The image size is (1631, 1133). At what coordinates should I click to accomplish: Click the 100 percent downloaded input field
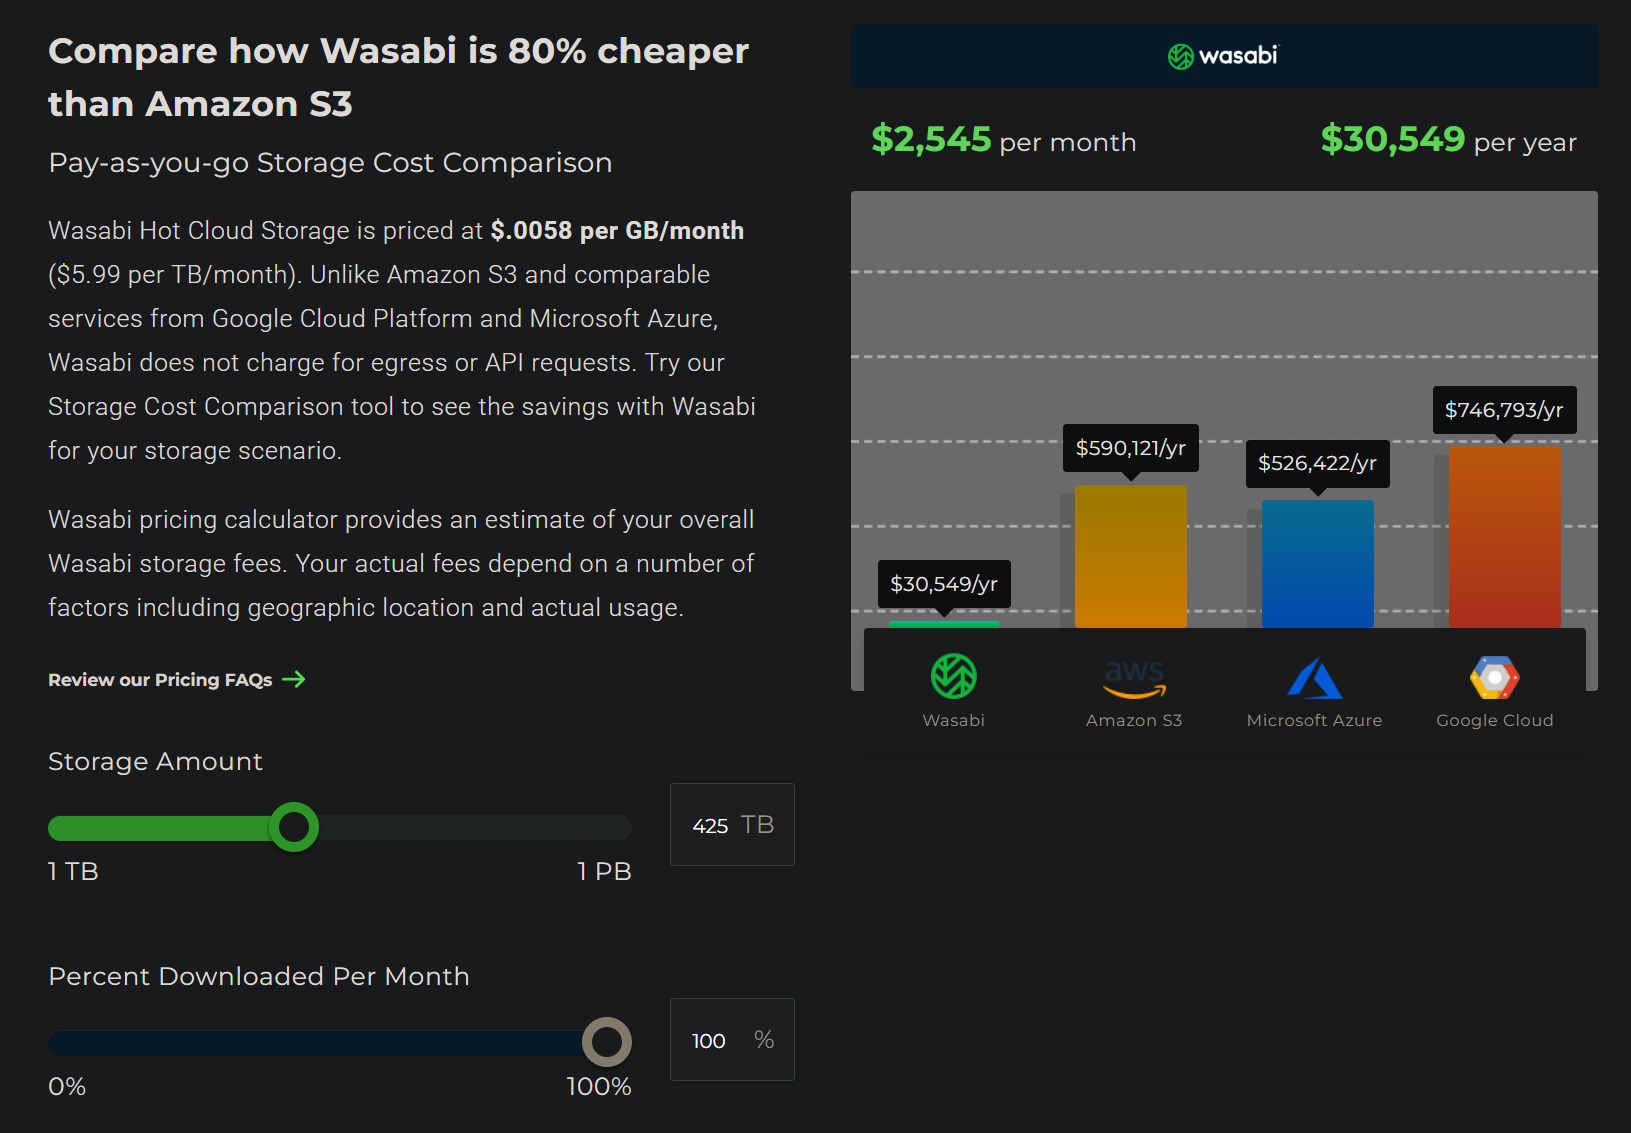tap(710, 1041)
